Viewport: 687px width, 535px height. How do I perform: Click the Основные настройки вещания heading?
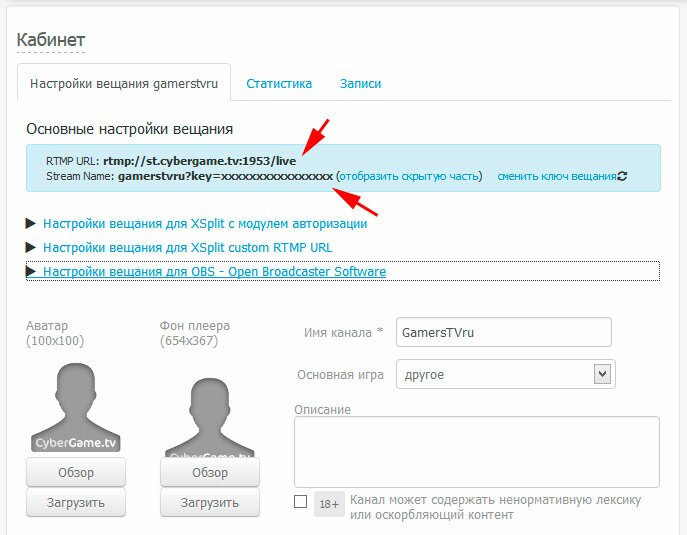pyautogui.click(x=130, y=129)
